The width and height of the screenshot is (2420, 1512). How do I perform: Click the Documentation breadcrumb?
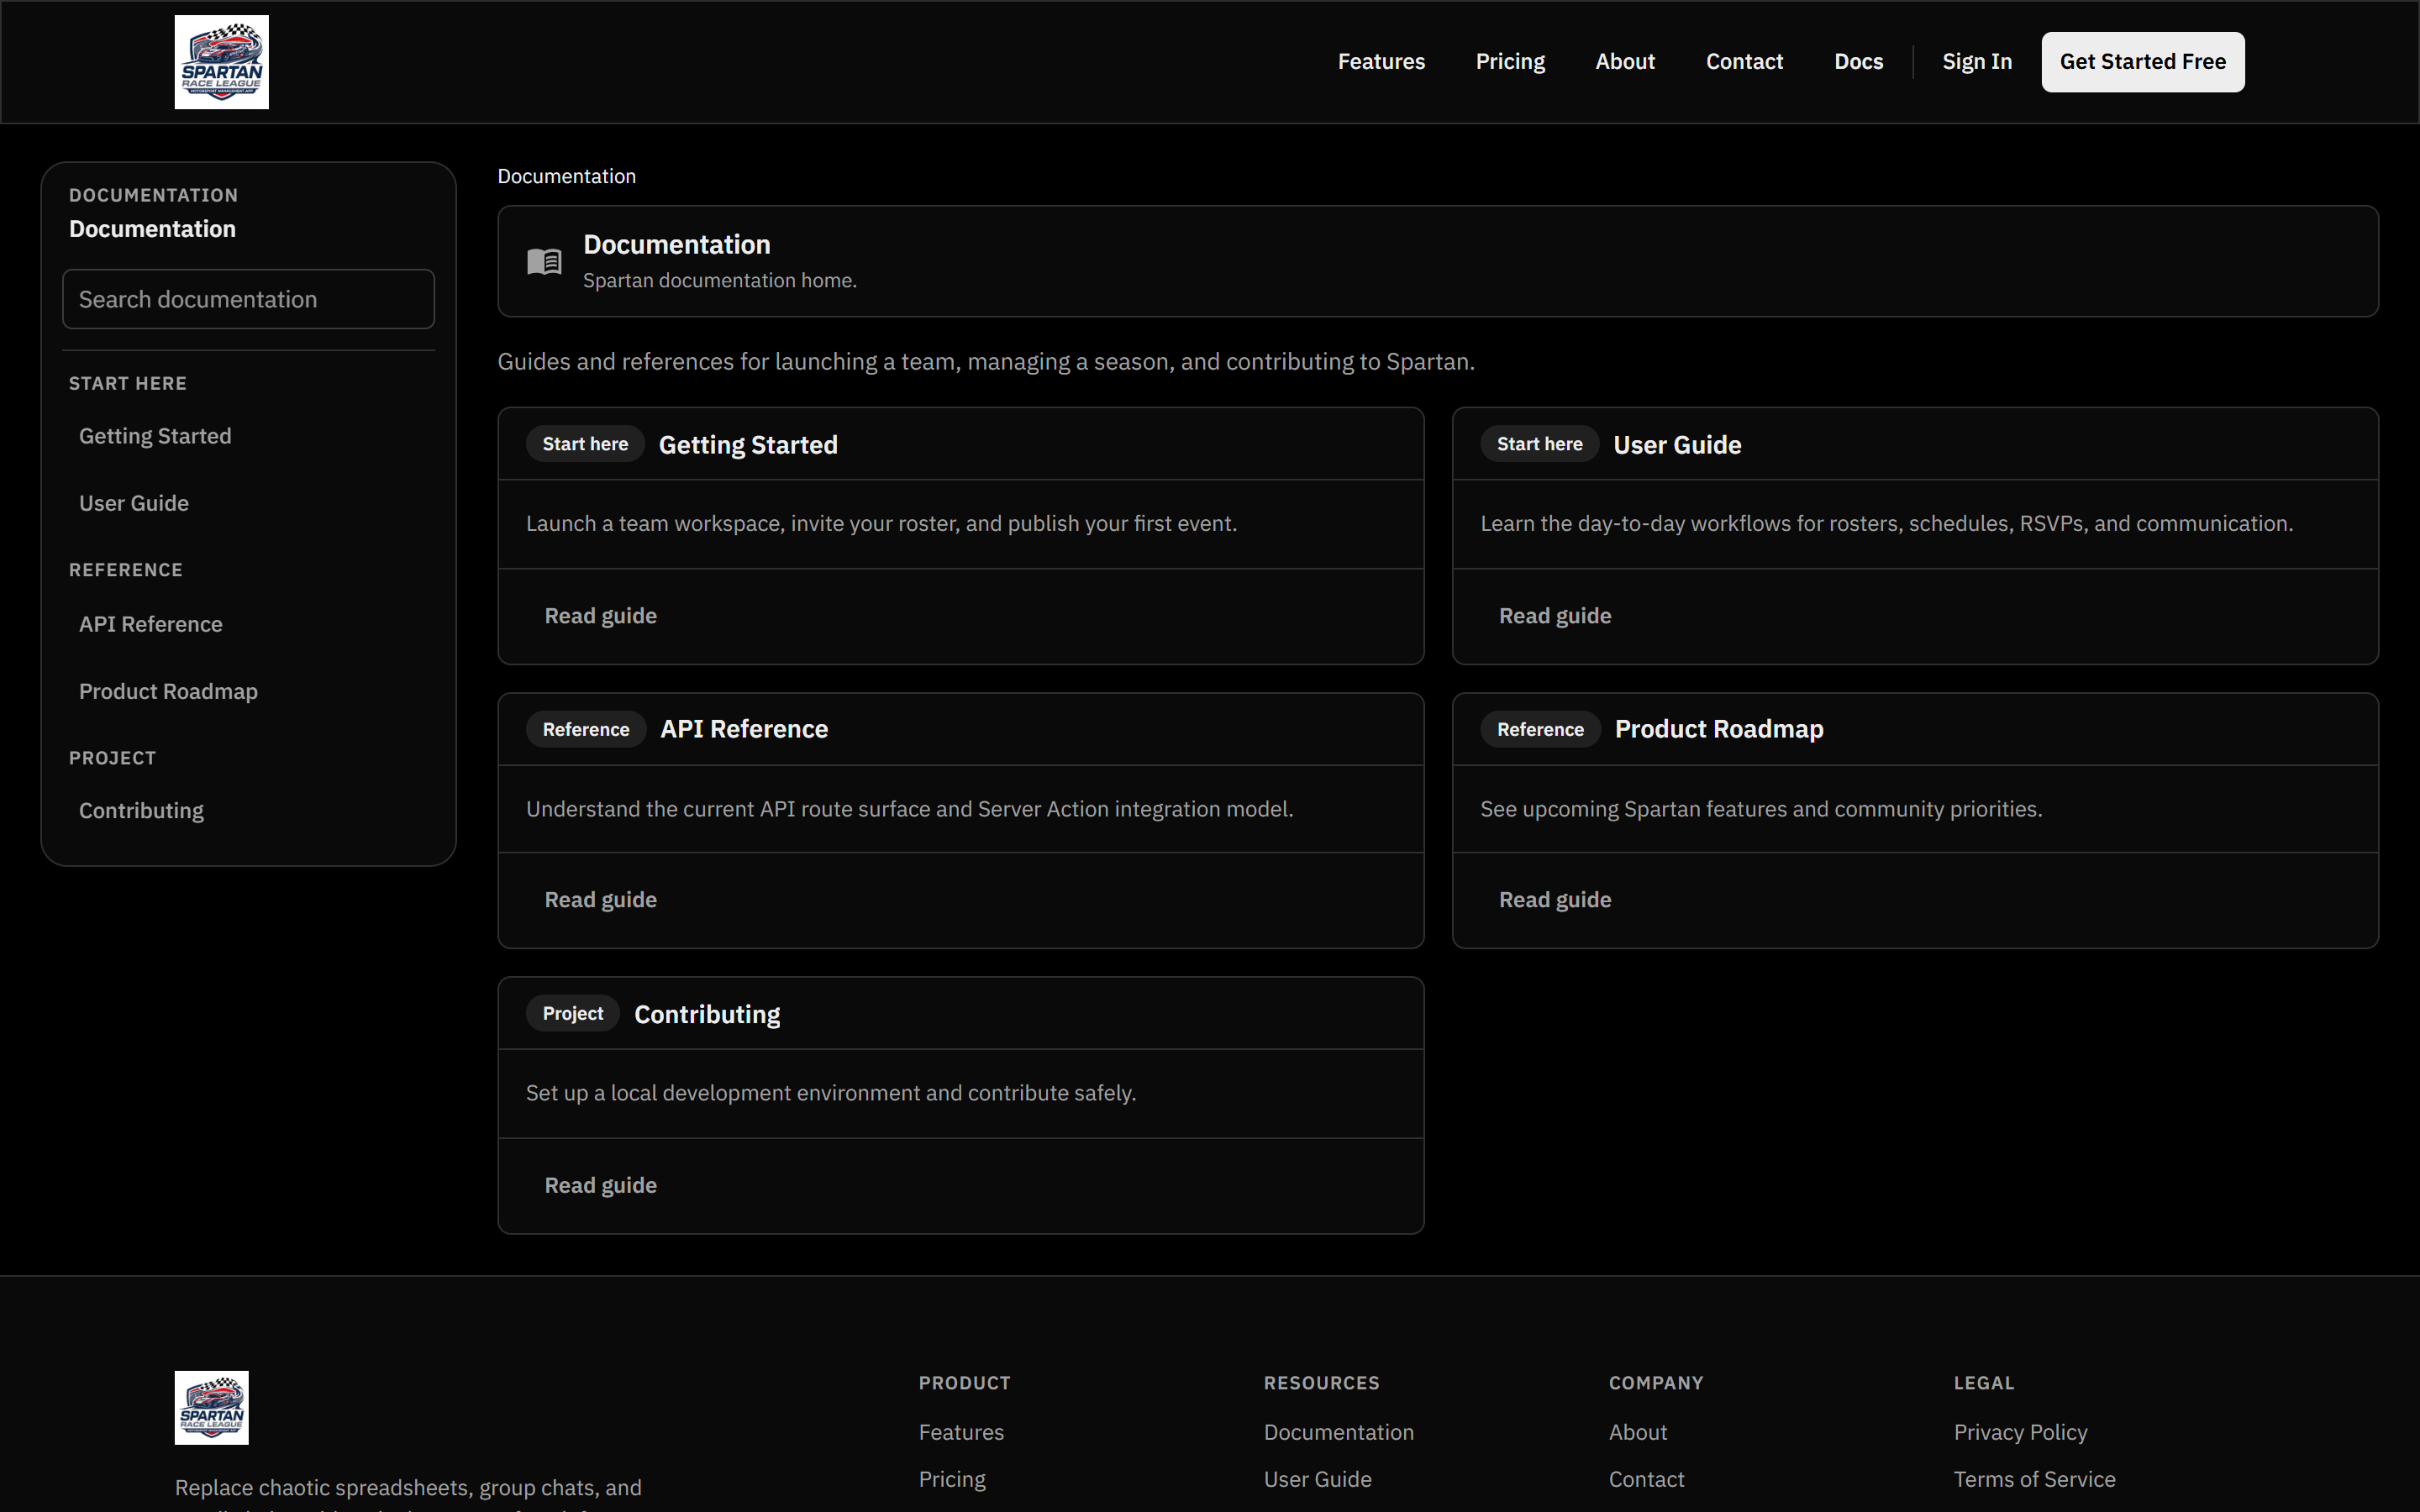tap(567, 176)
